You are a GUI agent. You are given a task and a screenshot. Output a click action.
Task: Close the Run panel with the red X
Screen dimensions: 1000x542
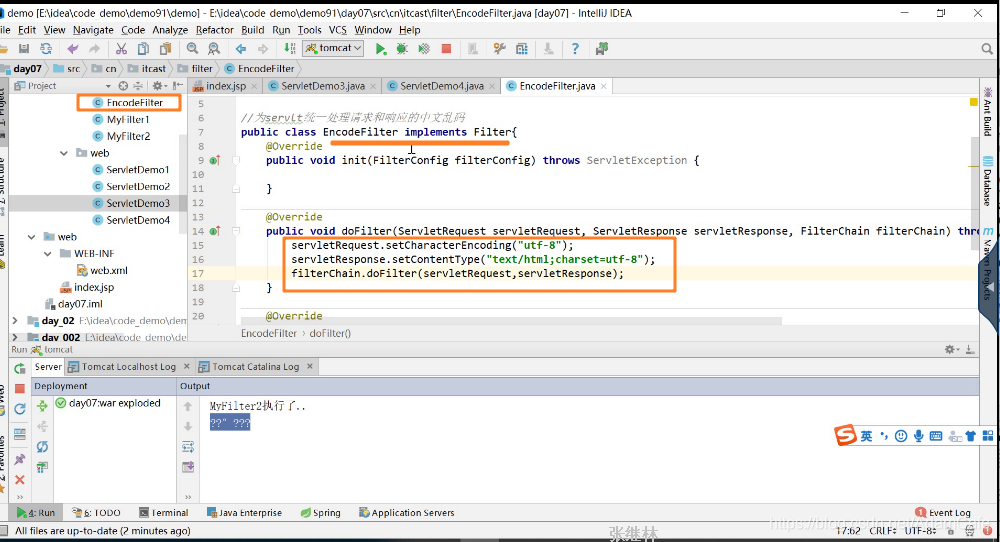tap(20, 480)
